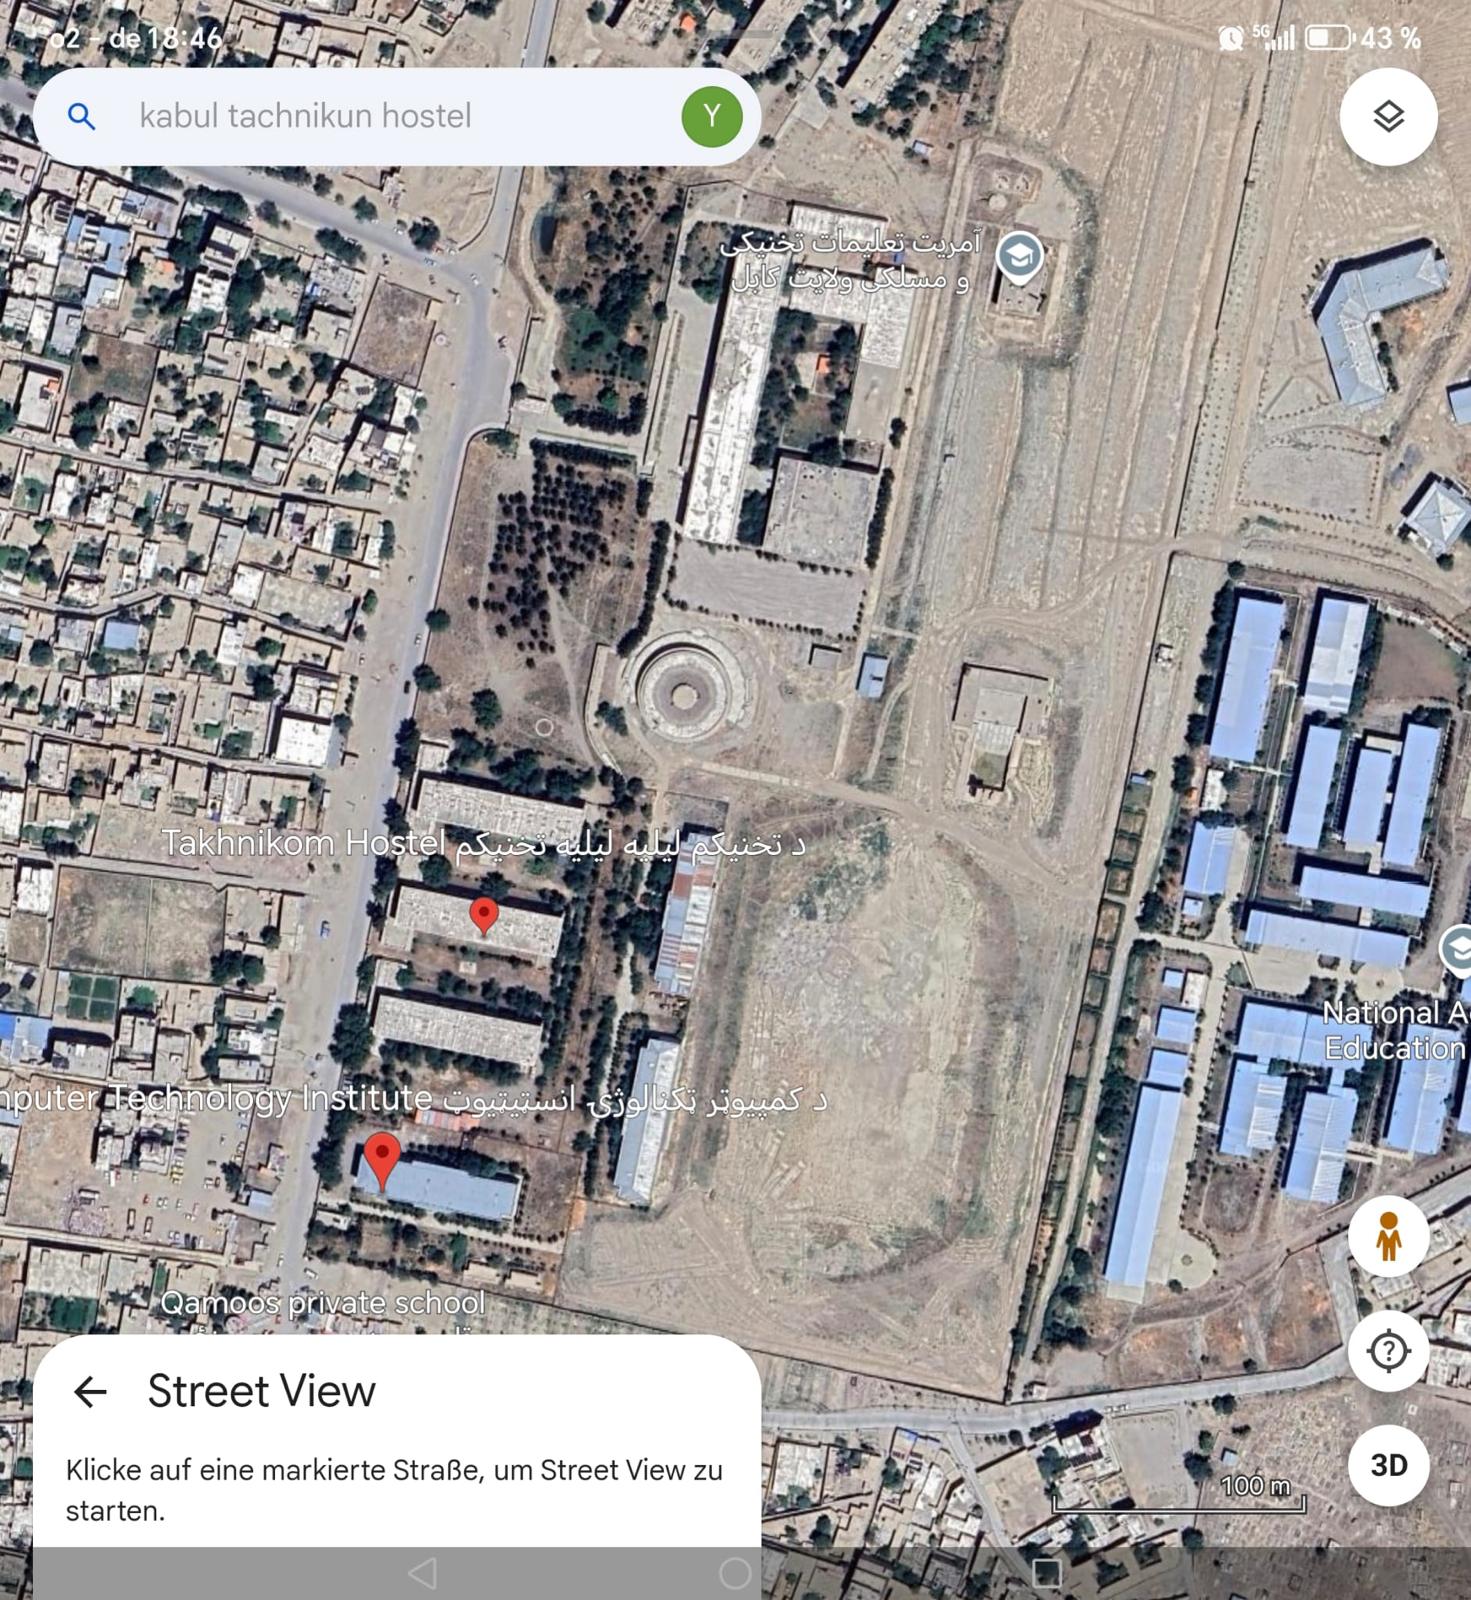Center map on my location
1471x1600 pixels.
pyautogui.click(x=1388, y=1351)
